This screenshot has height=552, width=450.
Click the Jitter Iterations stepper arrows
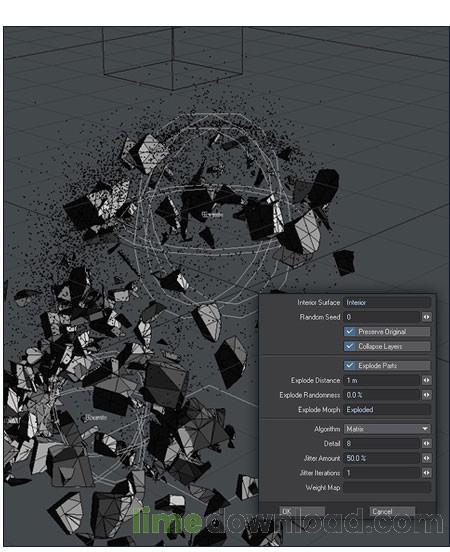(426, 473)
